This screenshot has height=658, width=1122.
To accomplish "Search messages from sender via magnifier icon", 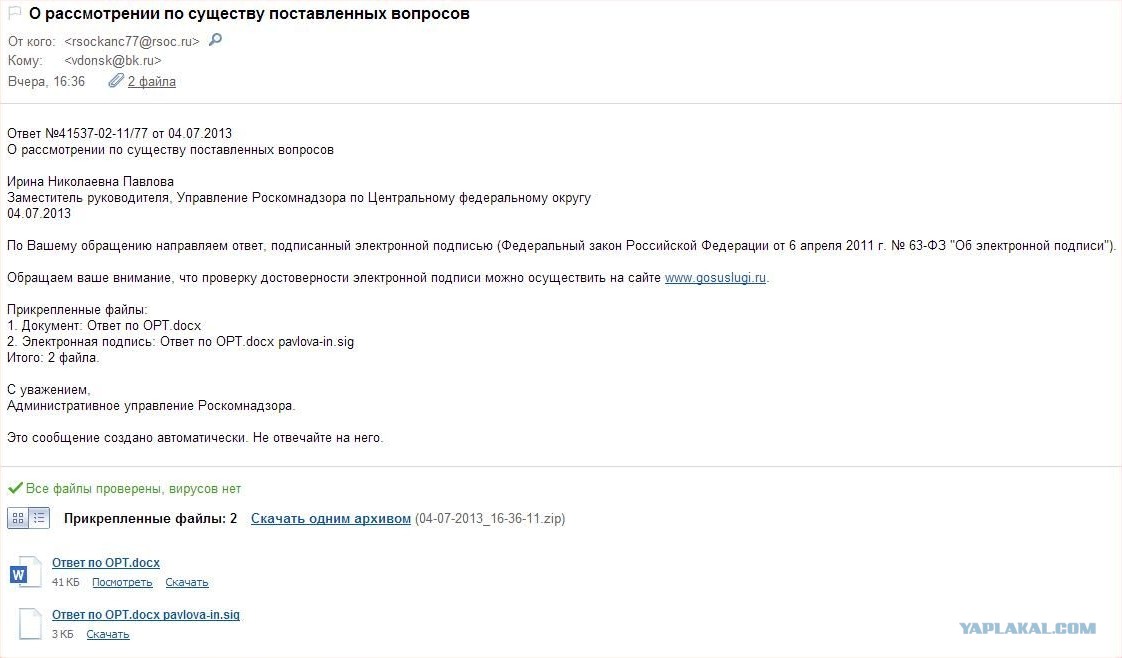I will (x=215, y=41).
